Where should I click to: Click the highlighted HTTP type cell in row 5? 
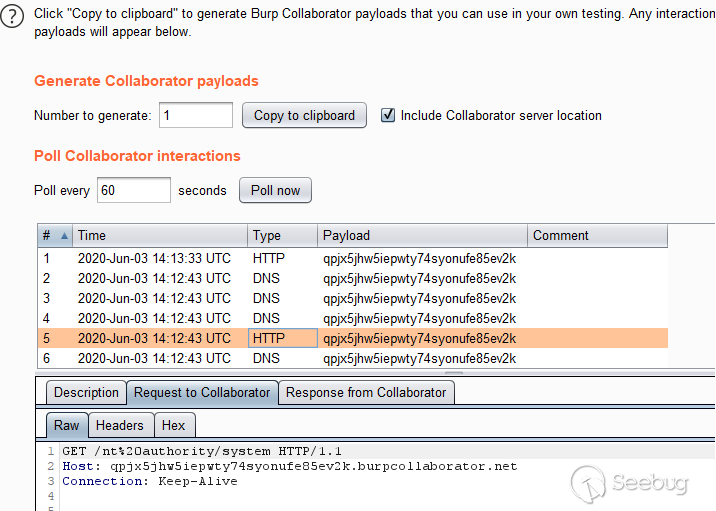[x=283, y=338]
